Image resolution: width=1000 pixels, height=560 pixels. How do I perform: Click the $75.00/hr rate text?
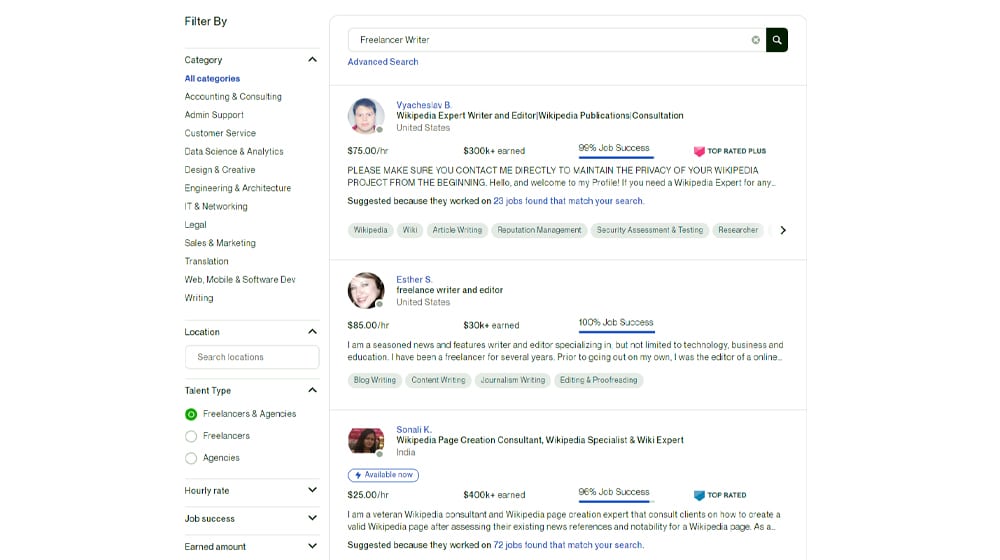[368, 151]
